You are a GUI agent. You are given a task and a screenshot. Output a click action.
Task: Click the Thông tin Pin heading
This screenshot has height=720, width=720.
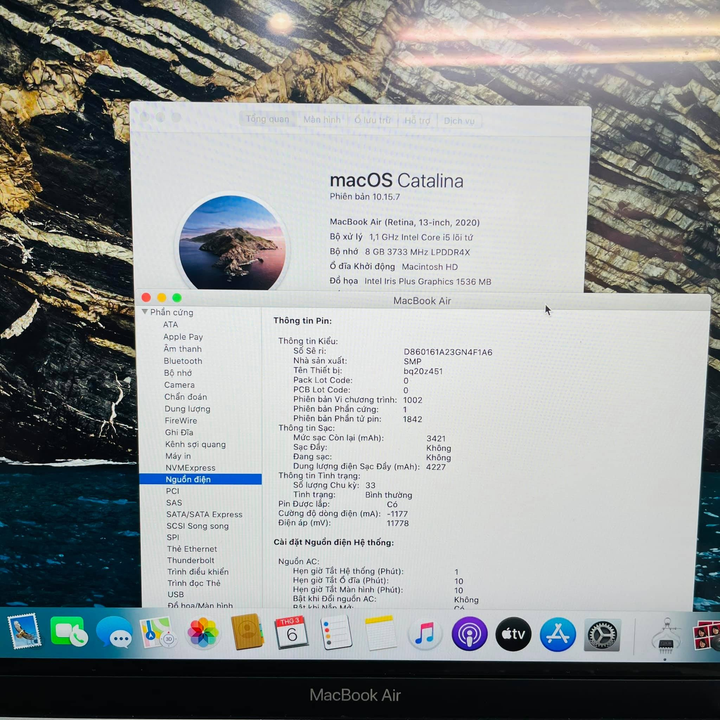(x=303, y=321)
